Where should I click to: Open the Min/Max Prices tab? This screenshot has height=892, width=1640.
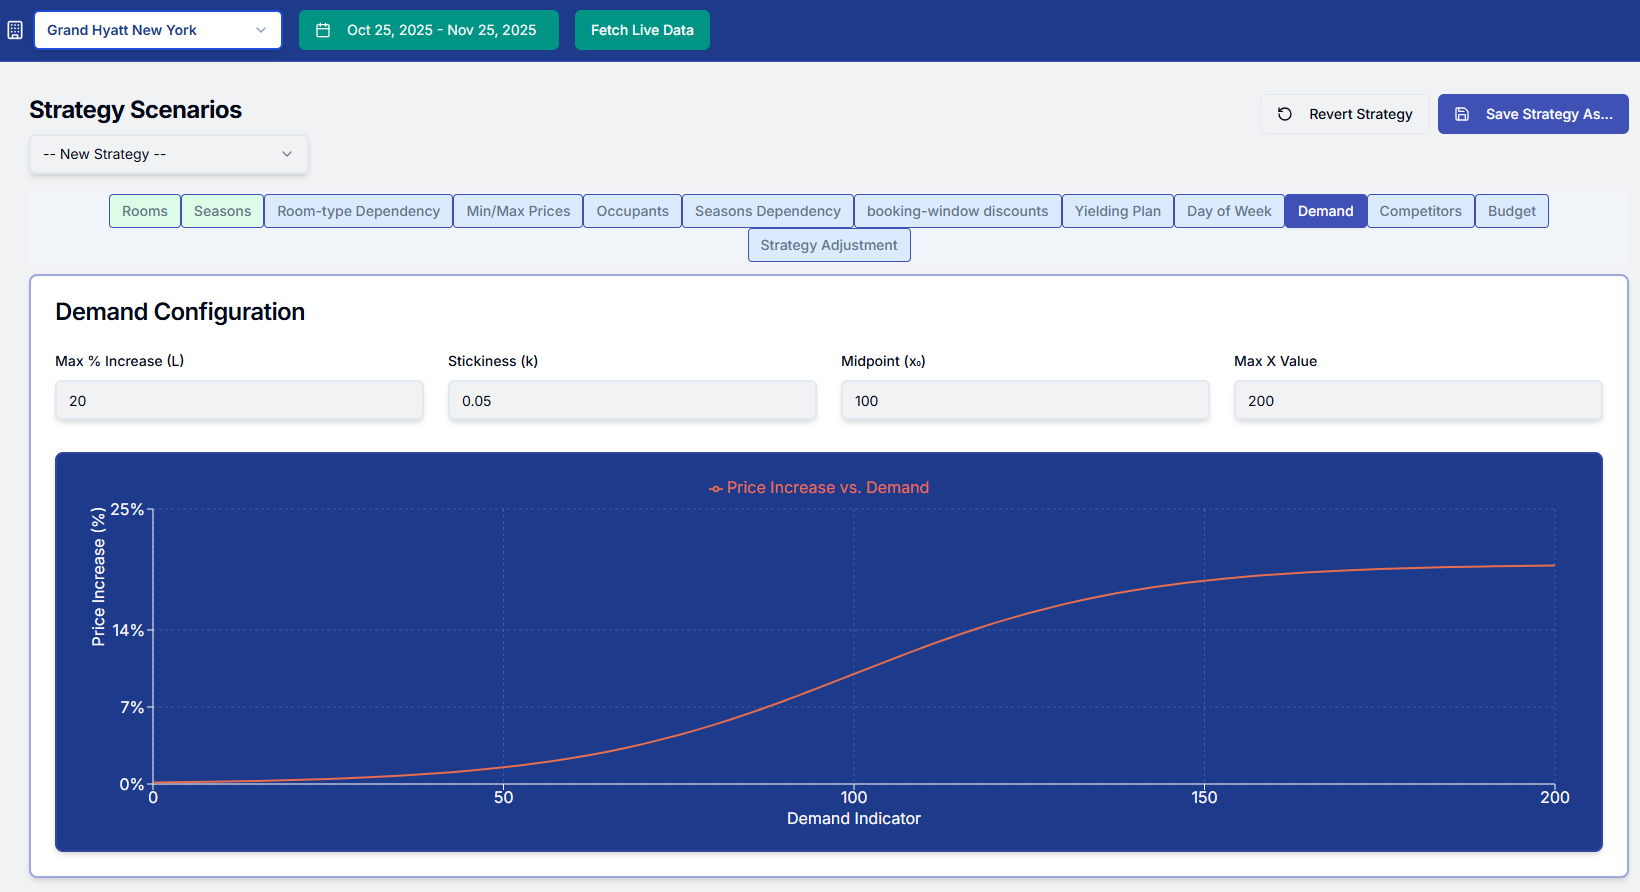click(518, 211)
